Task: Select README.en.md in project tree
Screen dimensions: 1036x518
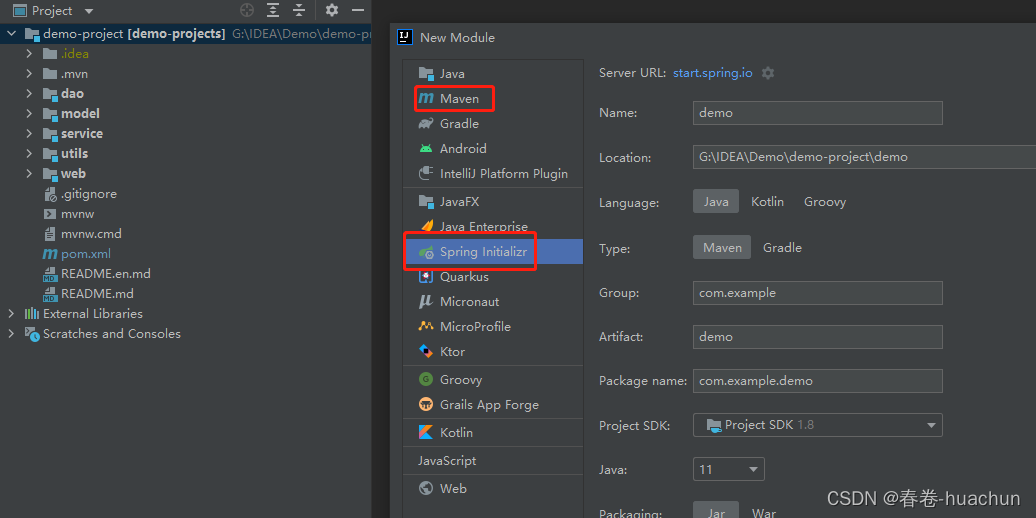Action: pyautogui.click(x=106, y=274)
